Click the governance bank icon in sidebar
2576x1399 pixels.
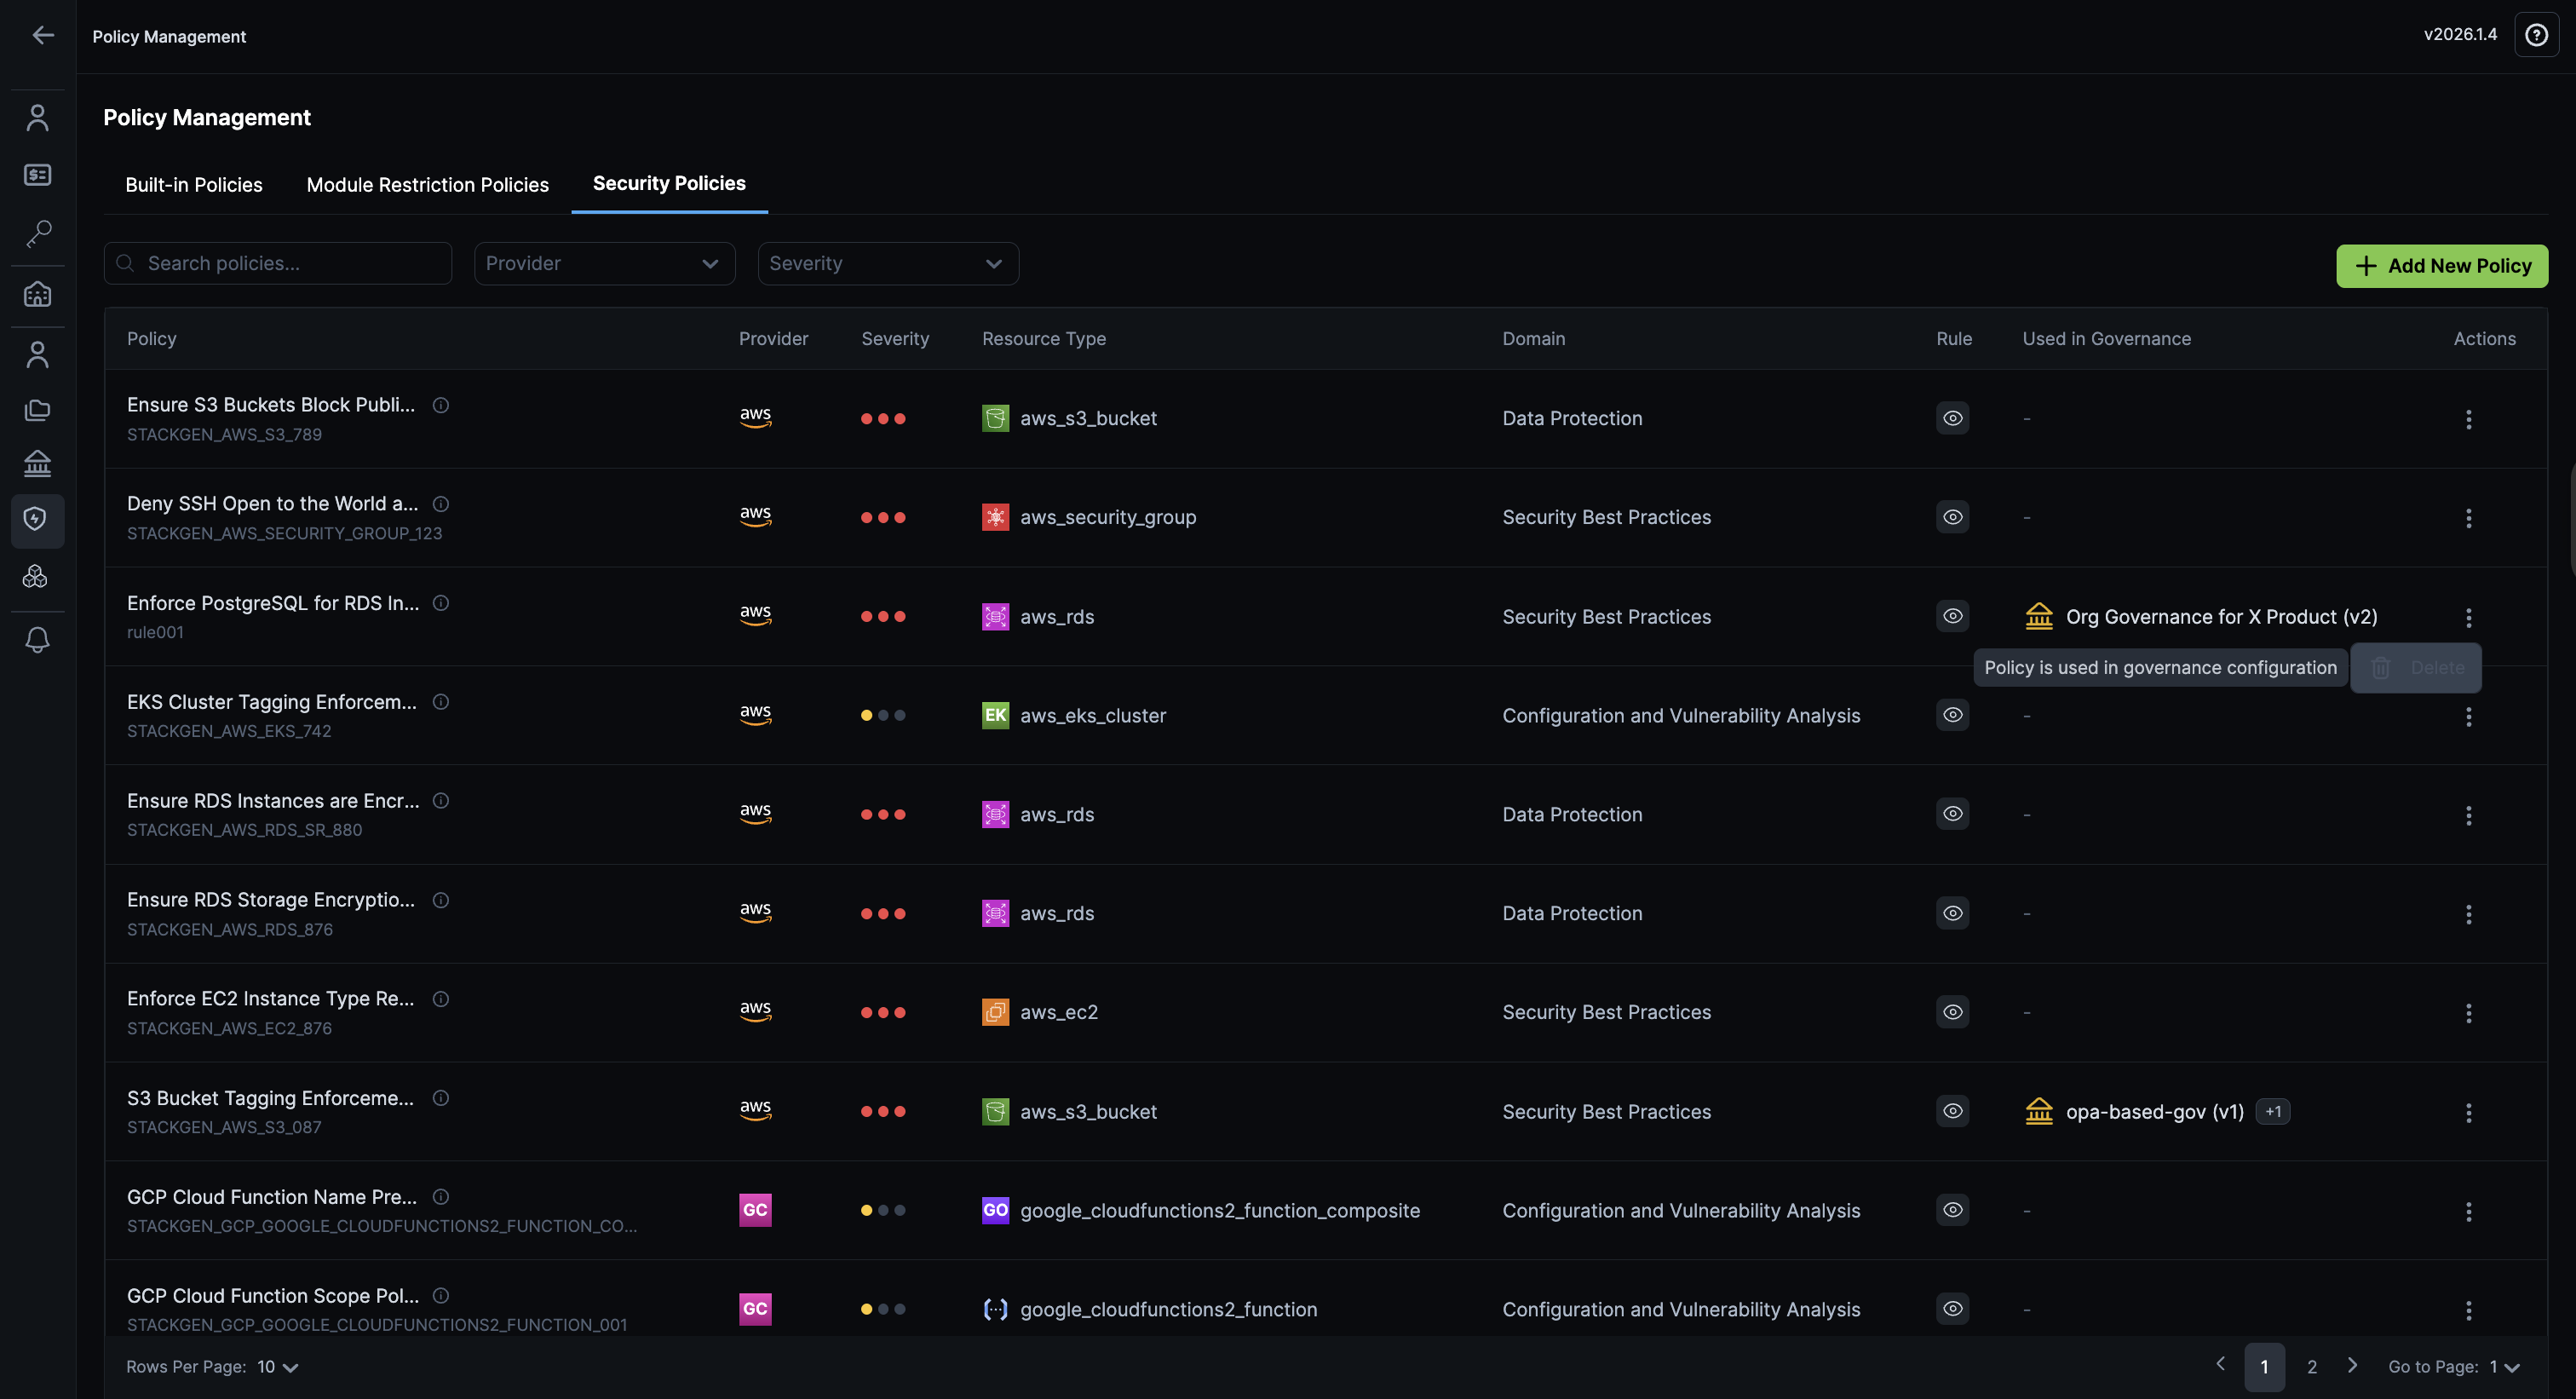38,464
